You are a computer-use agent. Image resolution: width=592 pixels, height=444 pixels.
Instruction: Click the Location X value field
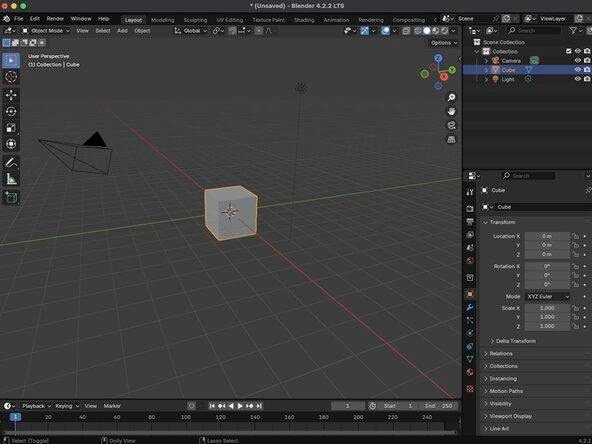coord(547,236)
